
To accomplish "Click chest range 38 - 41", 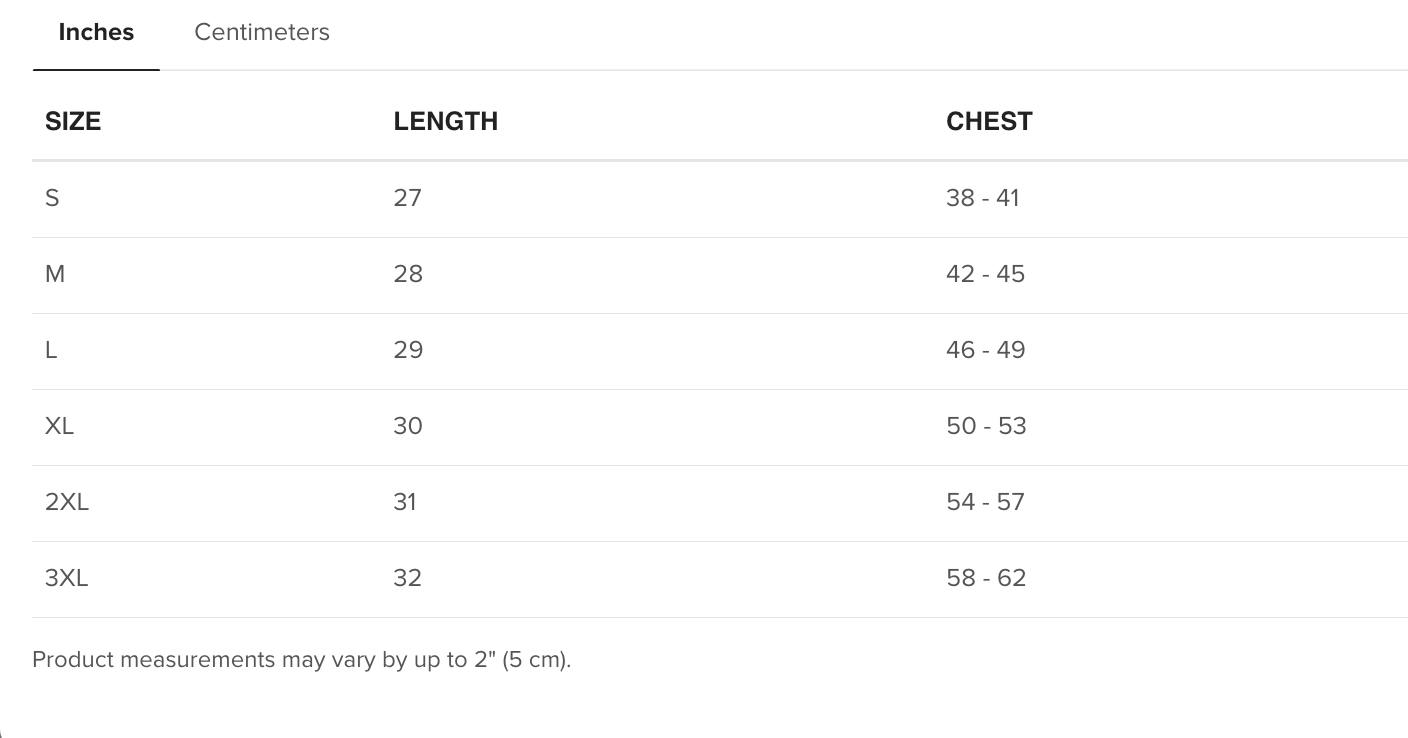I will click(x=982, y=198).
